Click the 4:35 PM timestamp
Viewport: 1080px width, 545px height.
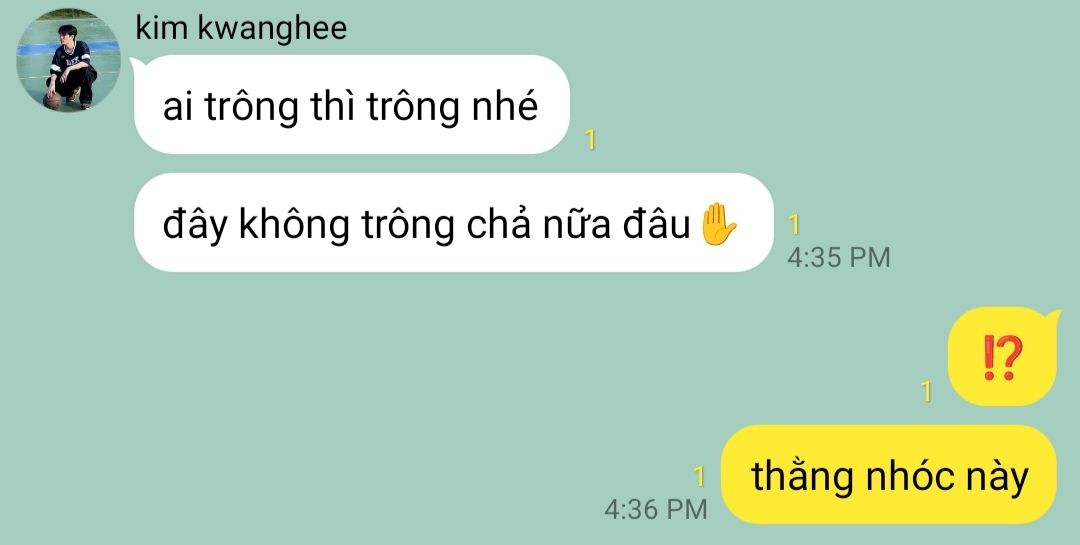[838, 258]
